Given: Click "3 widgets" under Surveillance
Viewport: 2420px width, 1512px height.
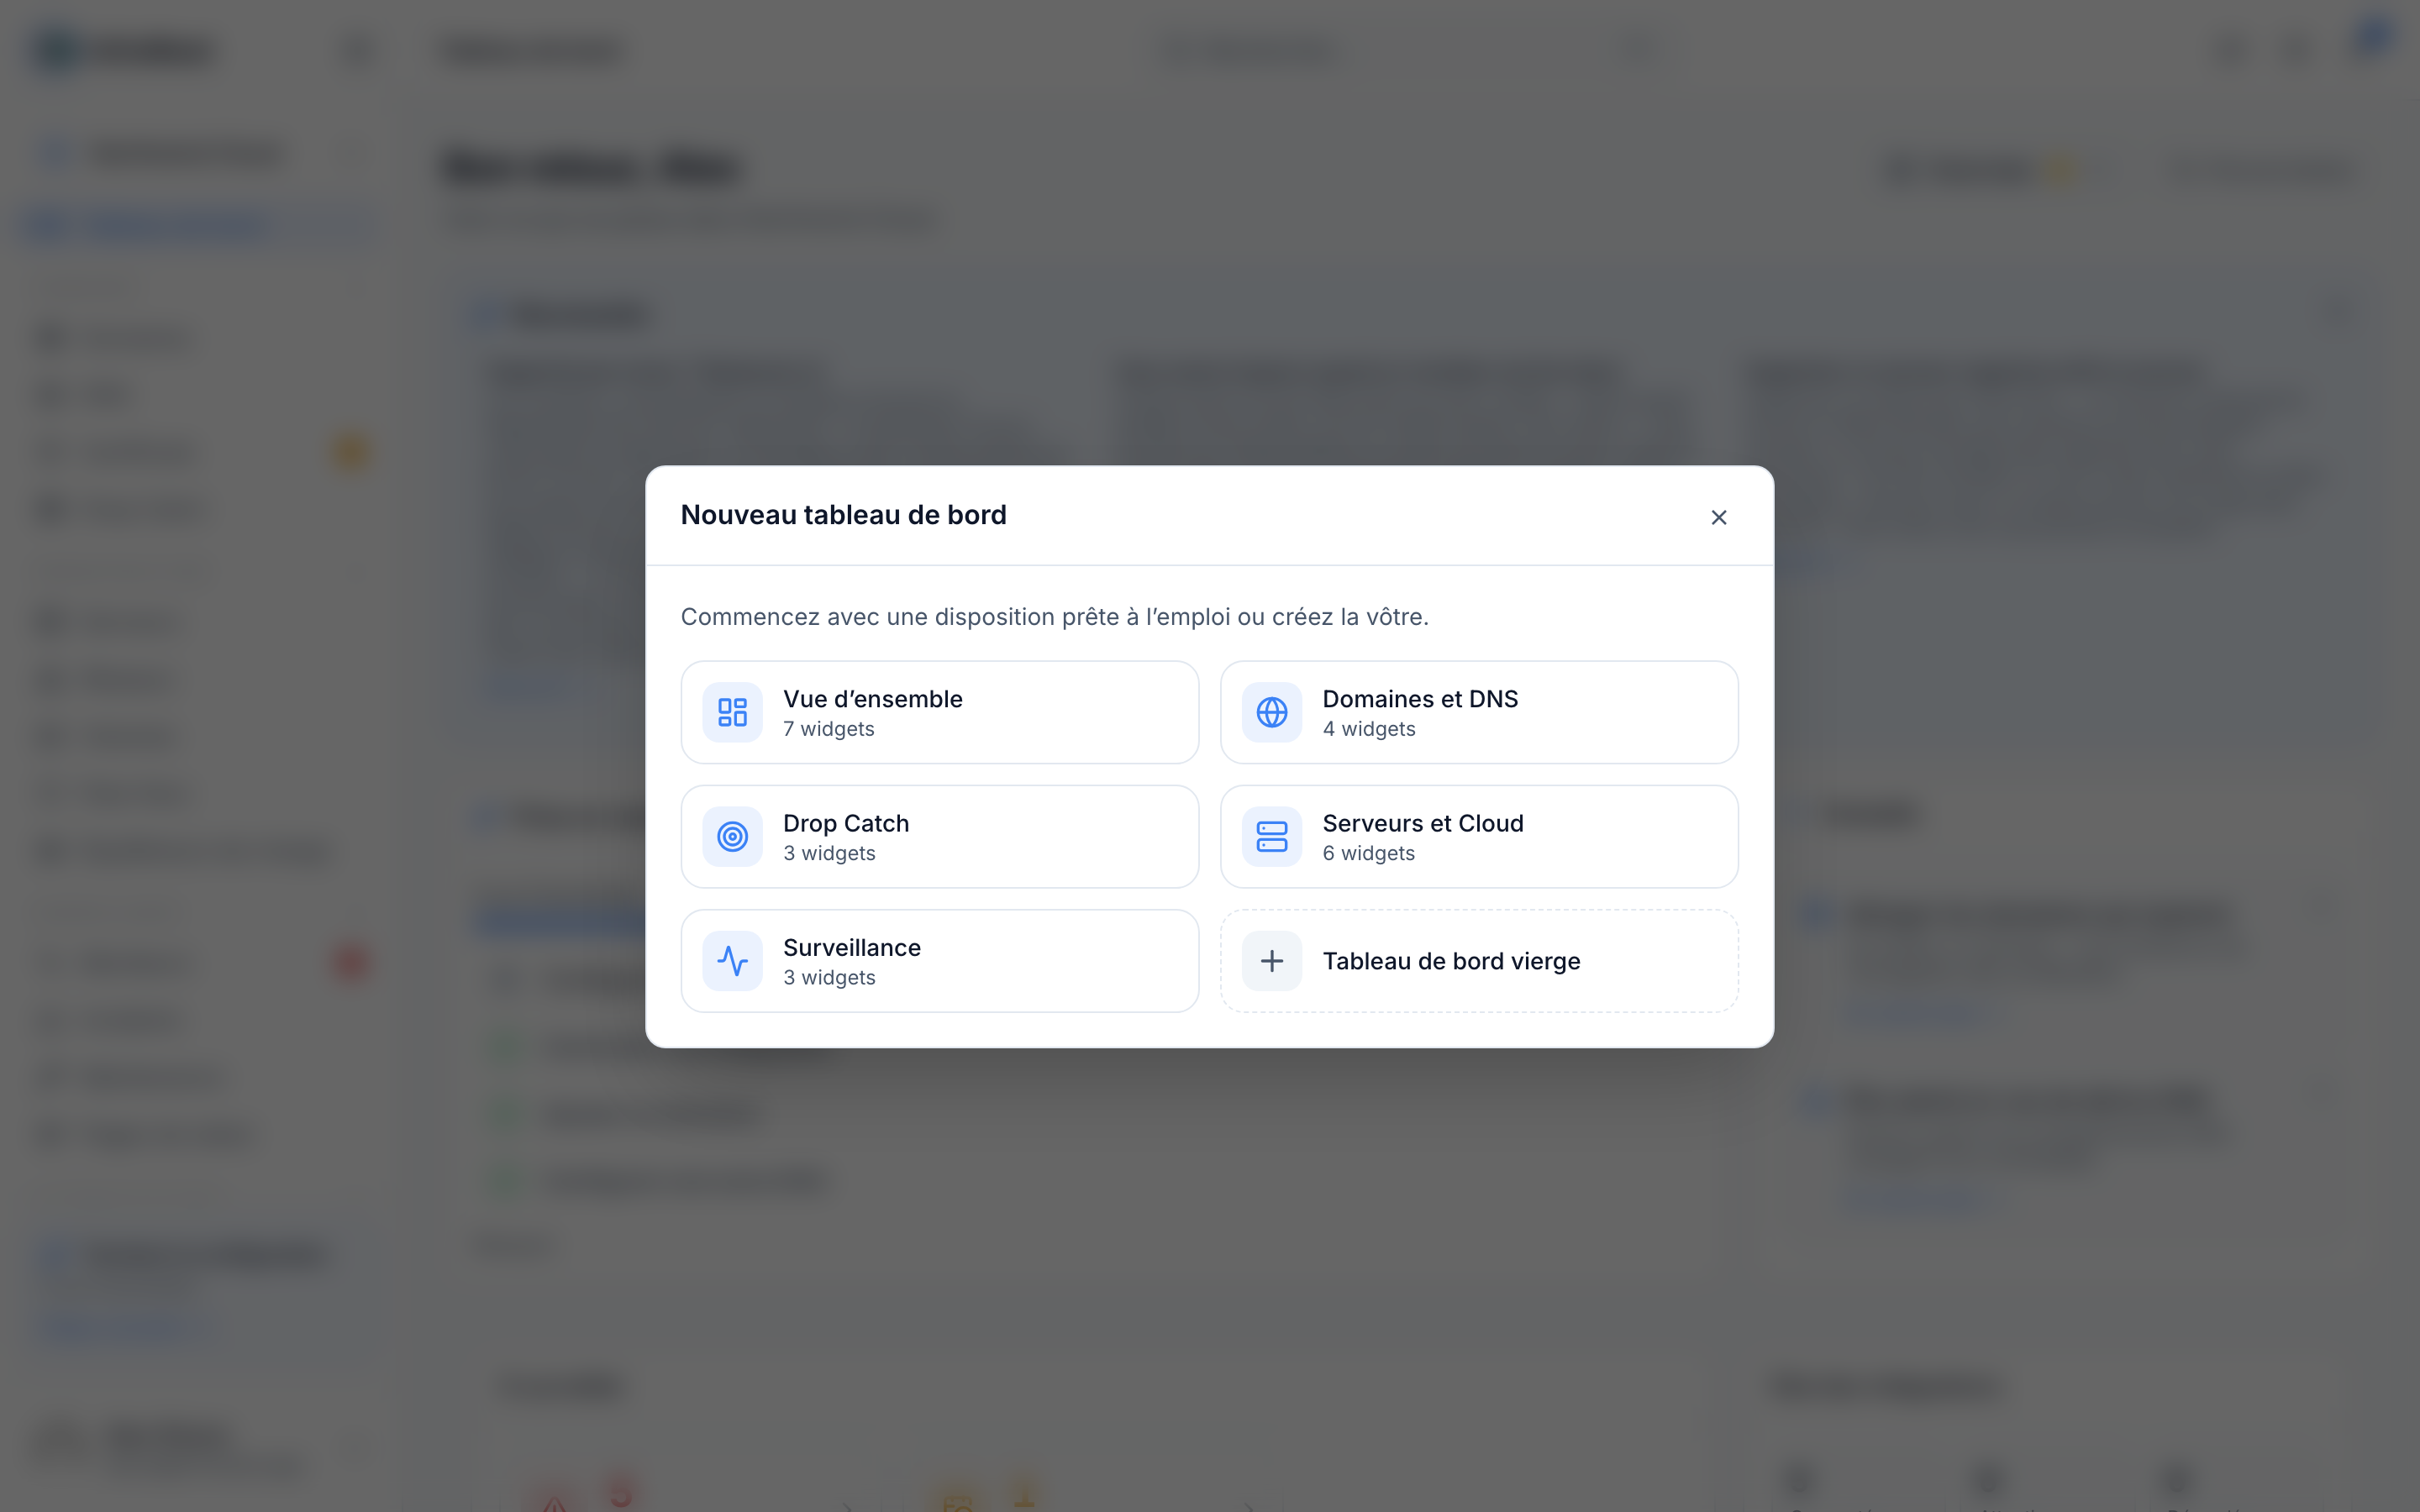Looking at the screenshot, I should click(x=829, y=977).
